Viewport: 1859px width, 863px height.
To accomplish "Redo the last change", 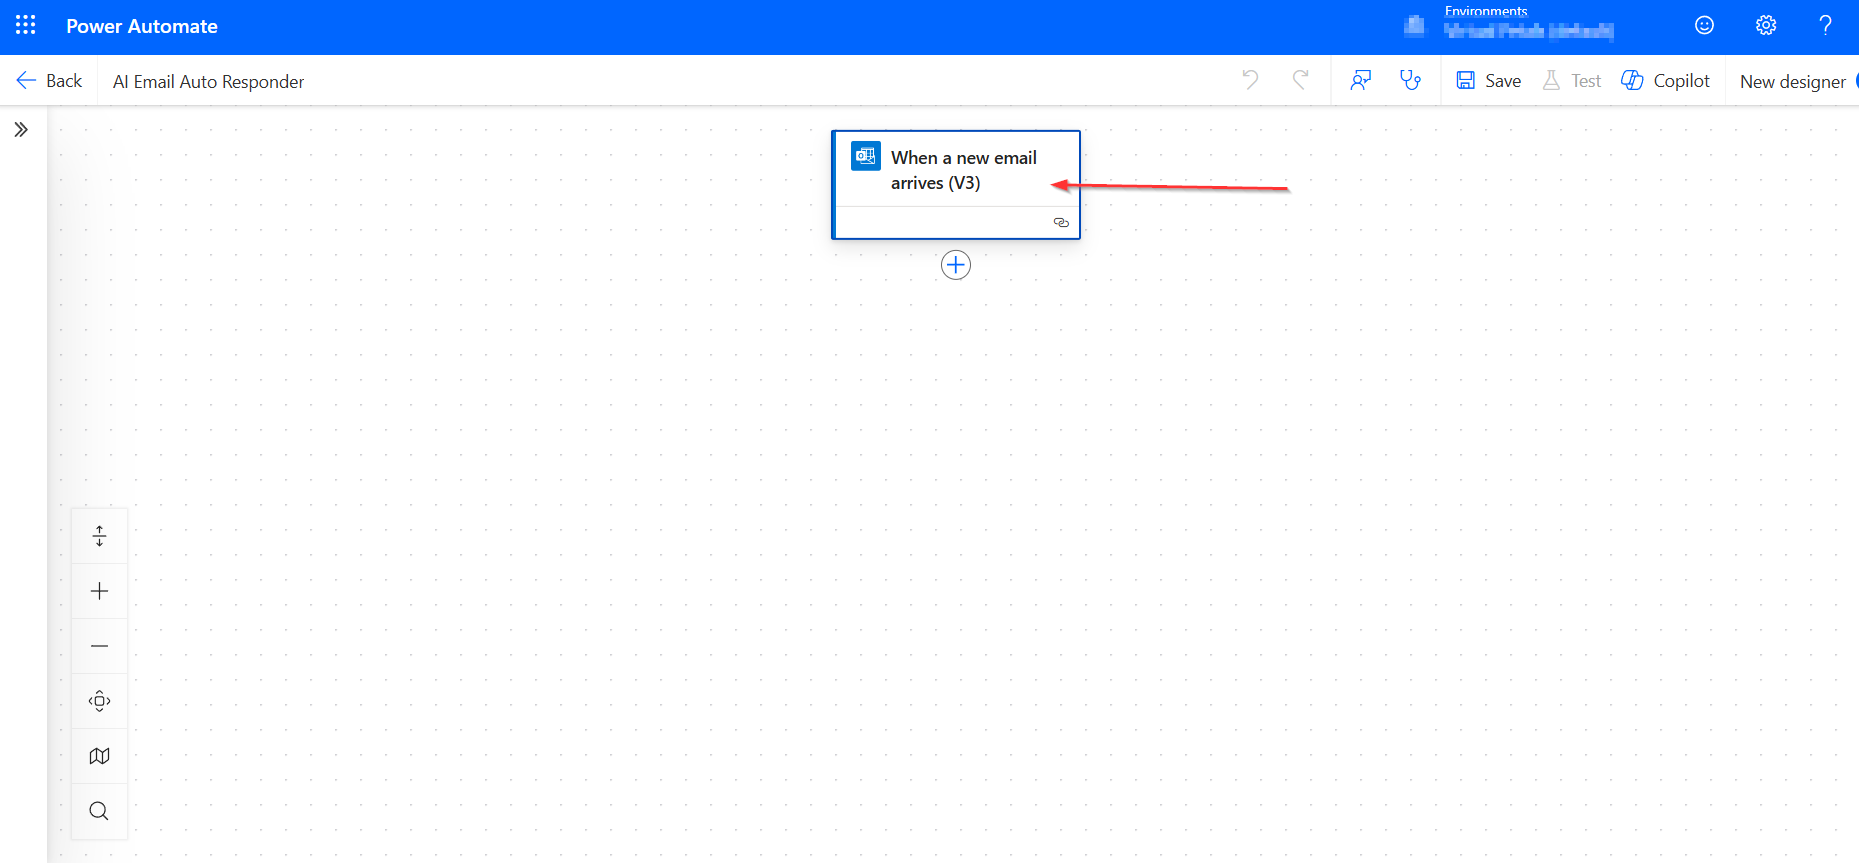I will (x=1300, y=80).
